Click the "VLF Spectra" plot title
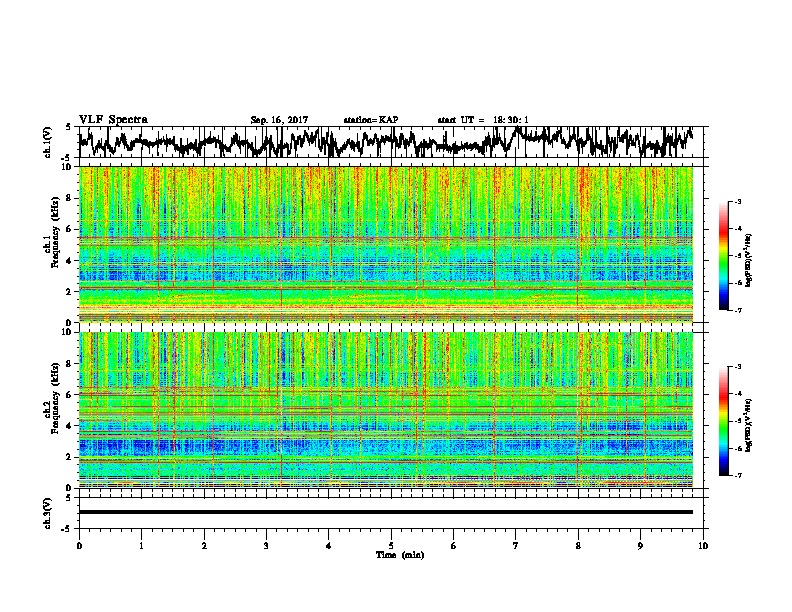This screenshot has width=792, height=612. click(x=113, y=120)
